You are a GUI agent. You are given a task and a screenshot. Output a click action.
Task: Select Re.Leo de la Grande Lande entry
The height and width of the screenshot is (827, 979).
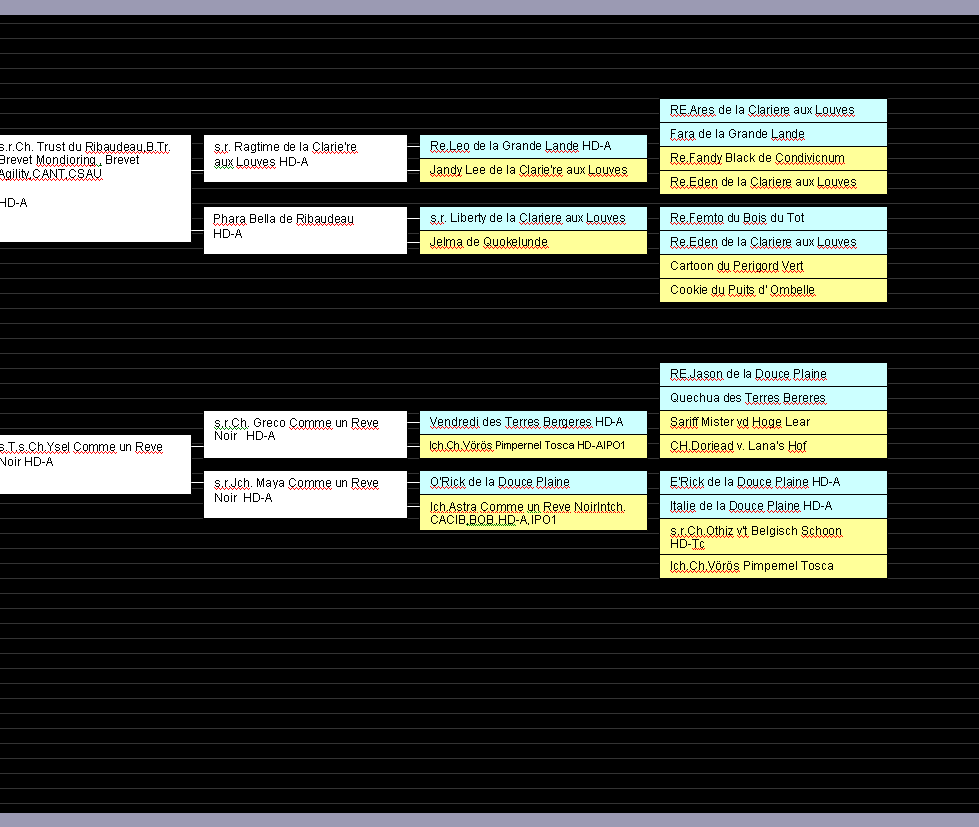(533, 146)
